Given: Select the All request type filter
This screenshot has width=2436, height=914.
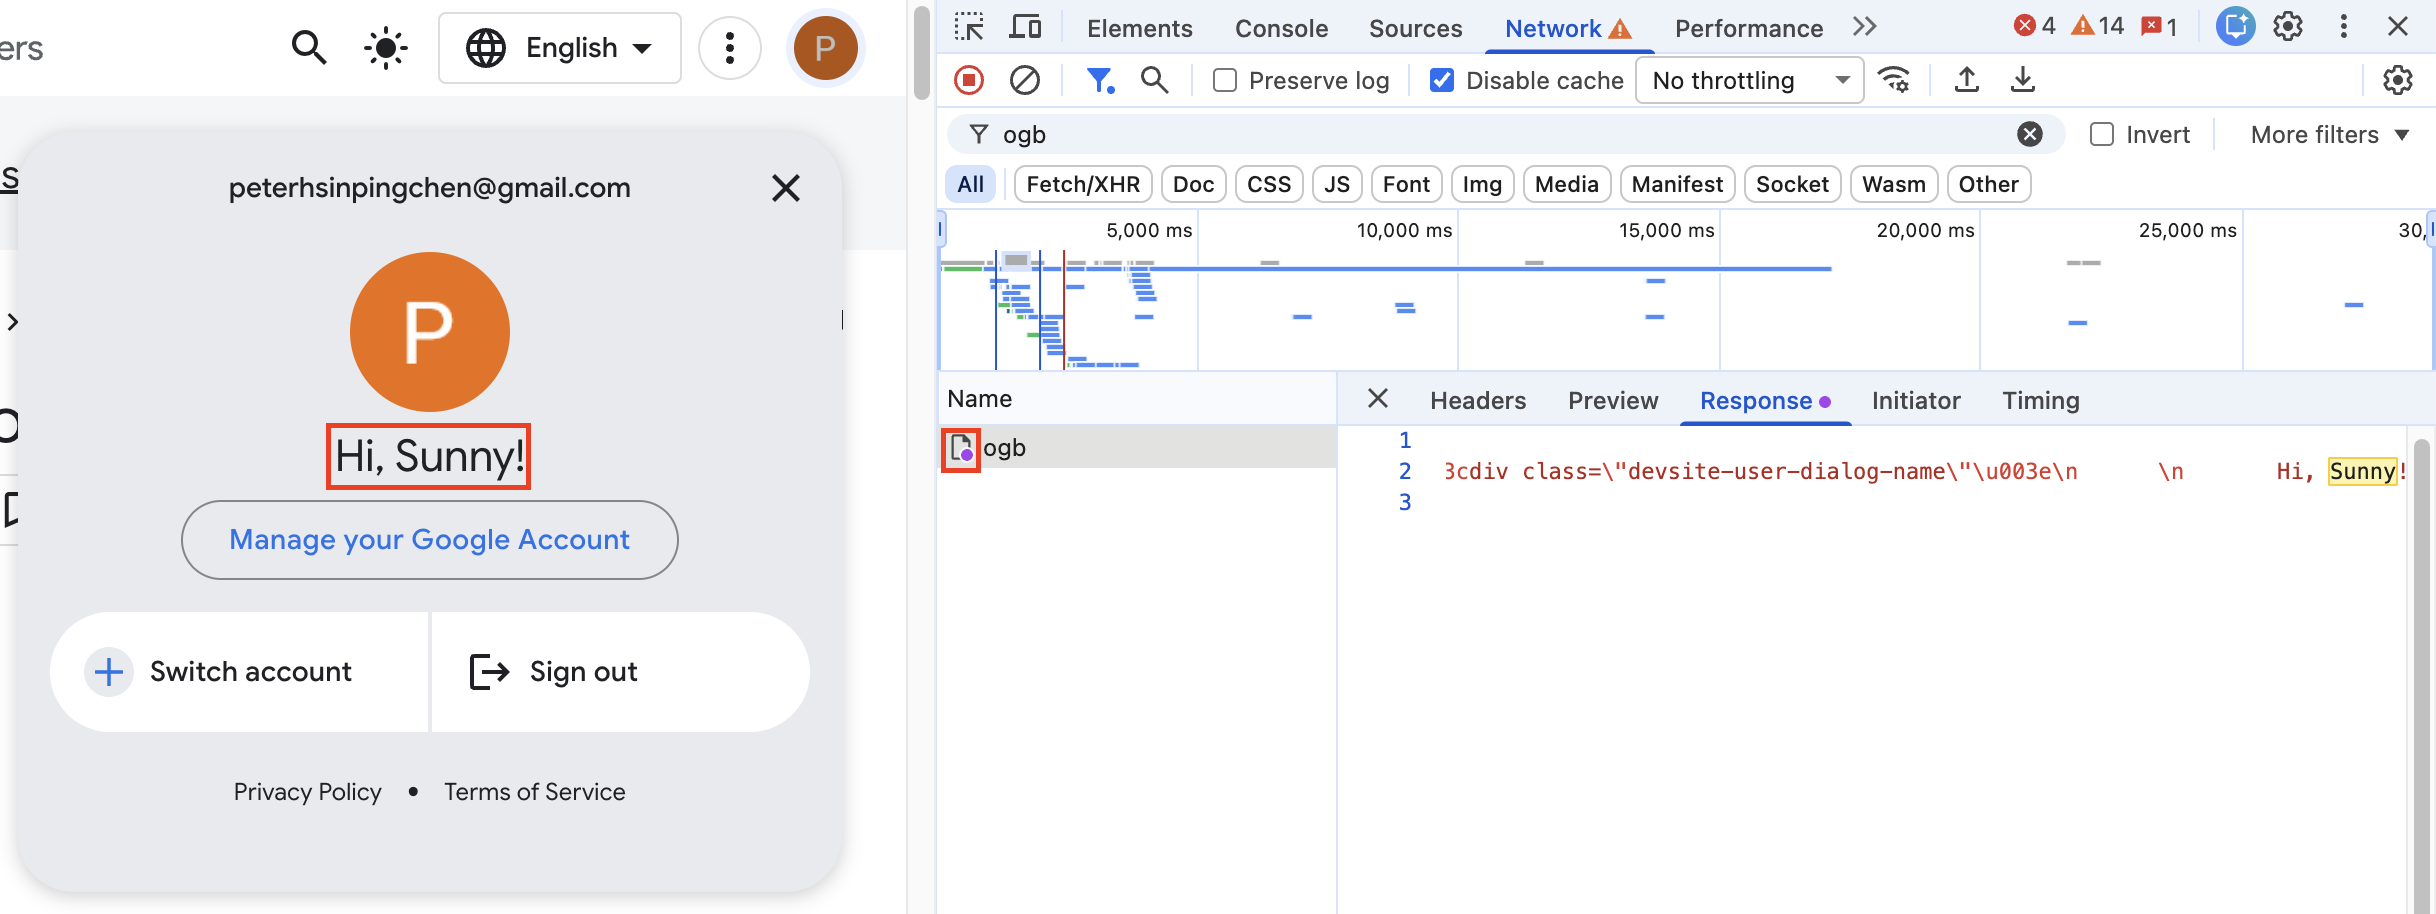Looking at the screenshot, I should 970,184.
